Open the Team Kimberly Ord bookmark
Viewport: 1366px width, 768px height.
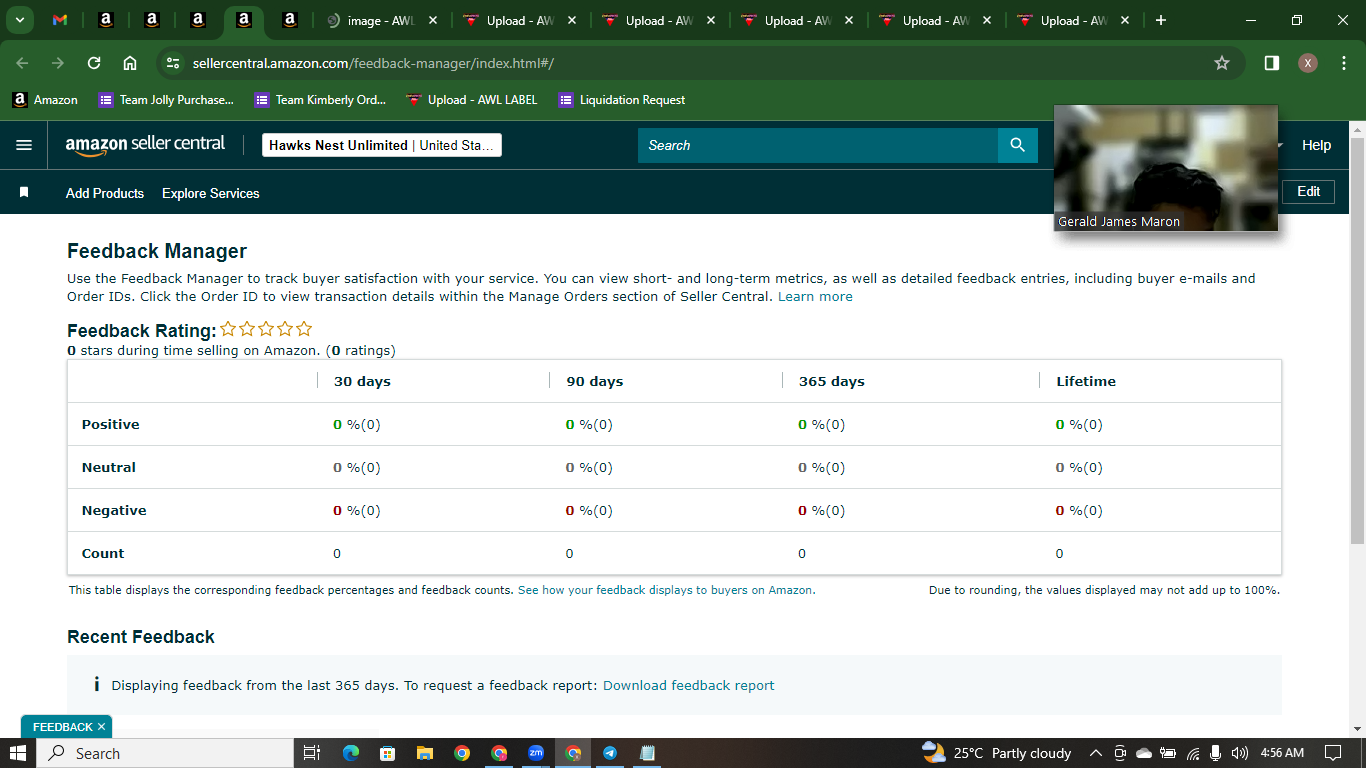[321, 100]
